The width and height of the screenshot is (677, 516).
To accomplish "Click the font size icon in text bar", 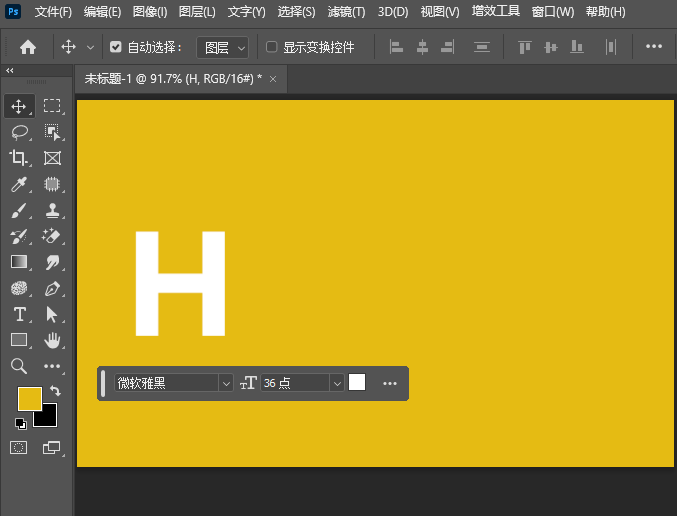I will (x=248, y=383).
